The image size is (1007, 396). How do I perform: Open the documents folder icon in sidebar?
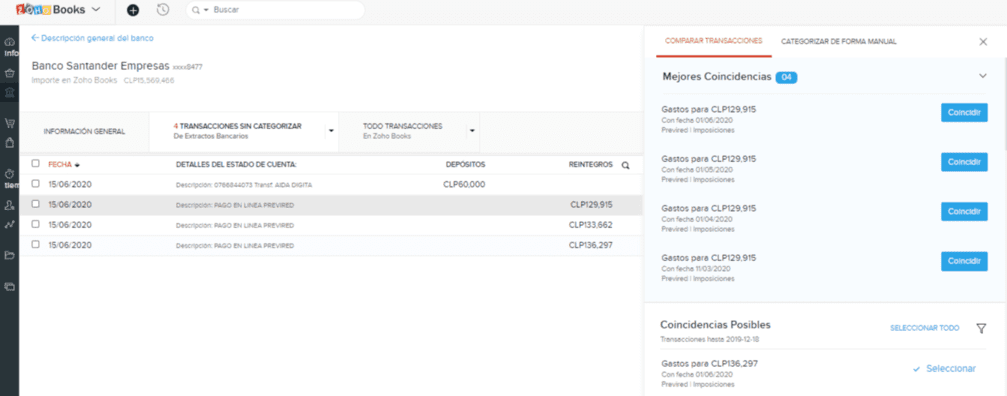[x=9, y=255]
